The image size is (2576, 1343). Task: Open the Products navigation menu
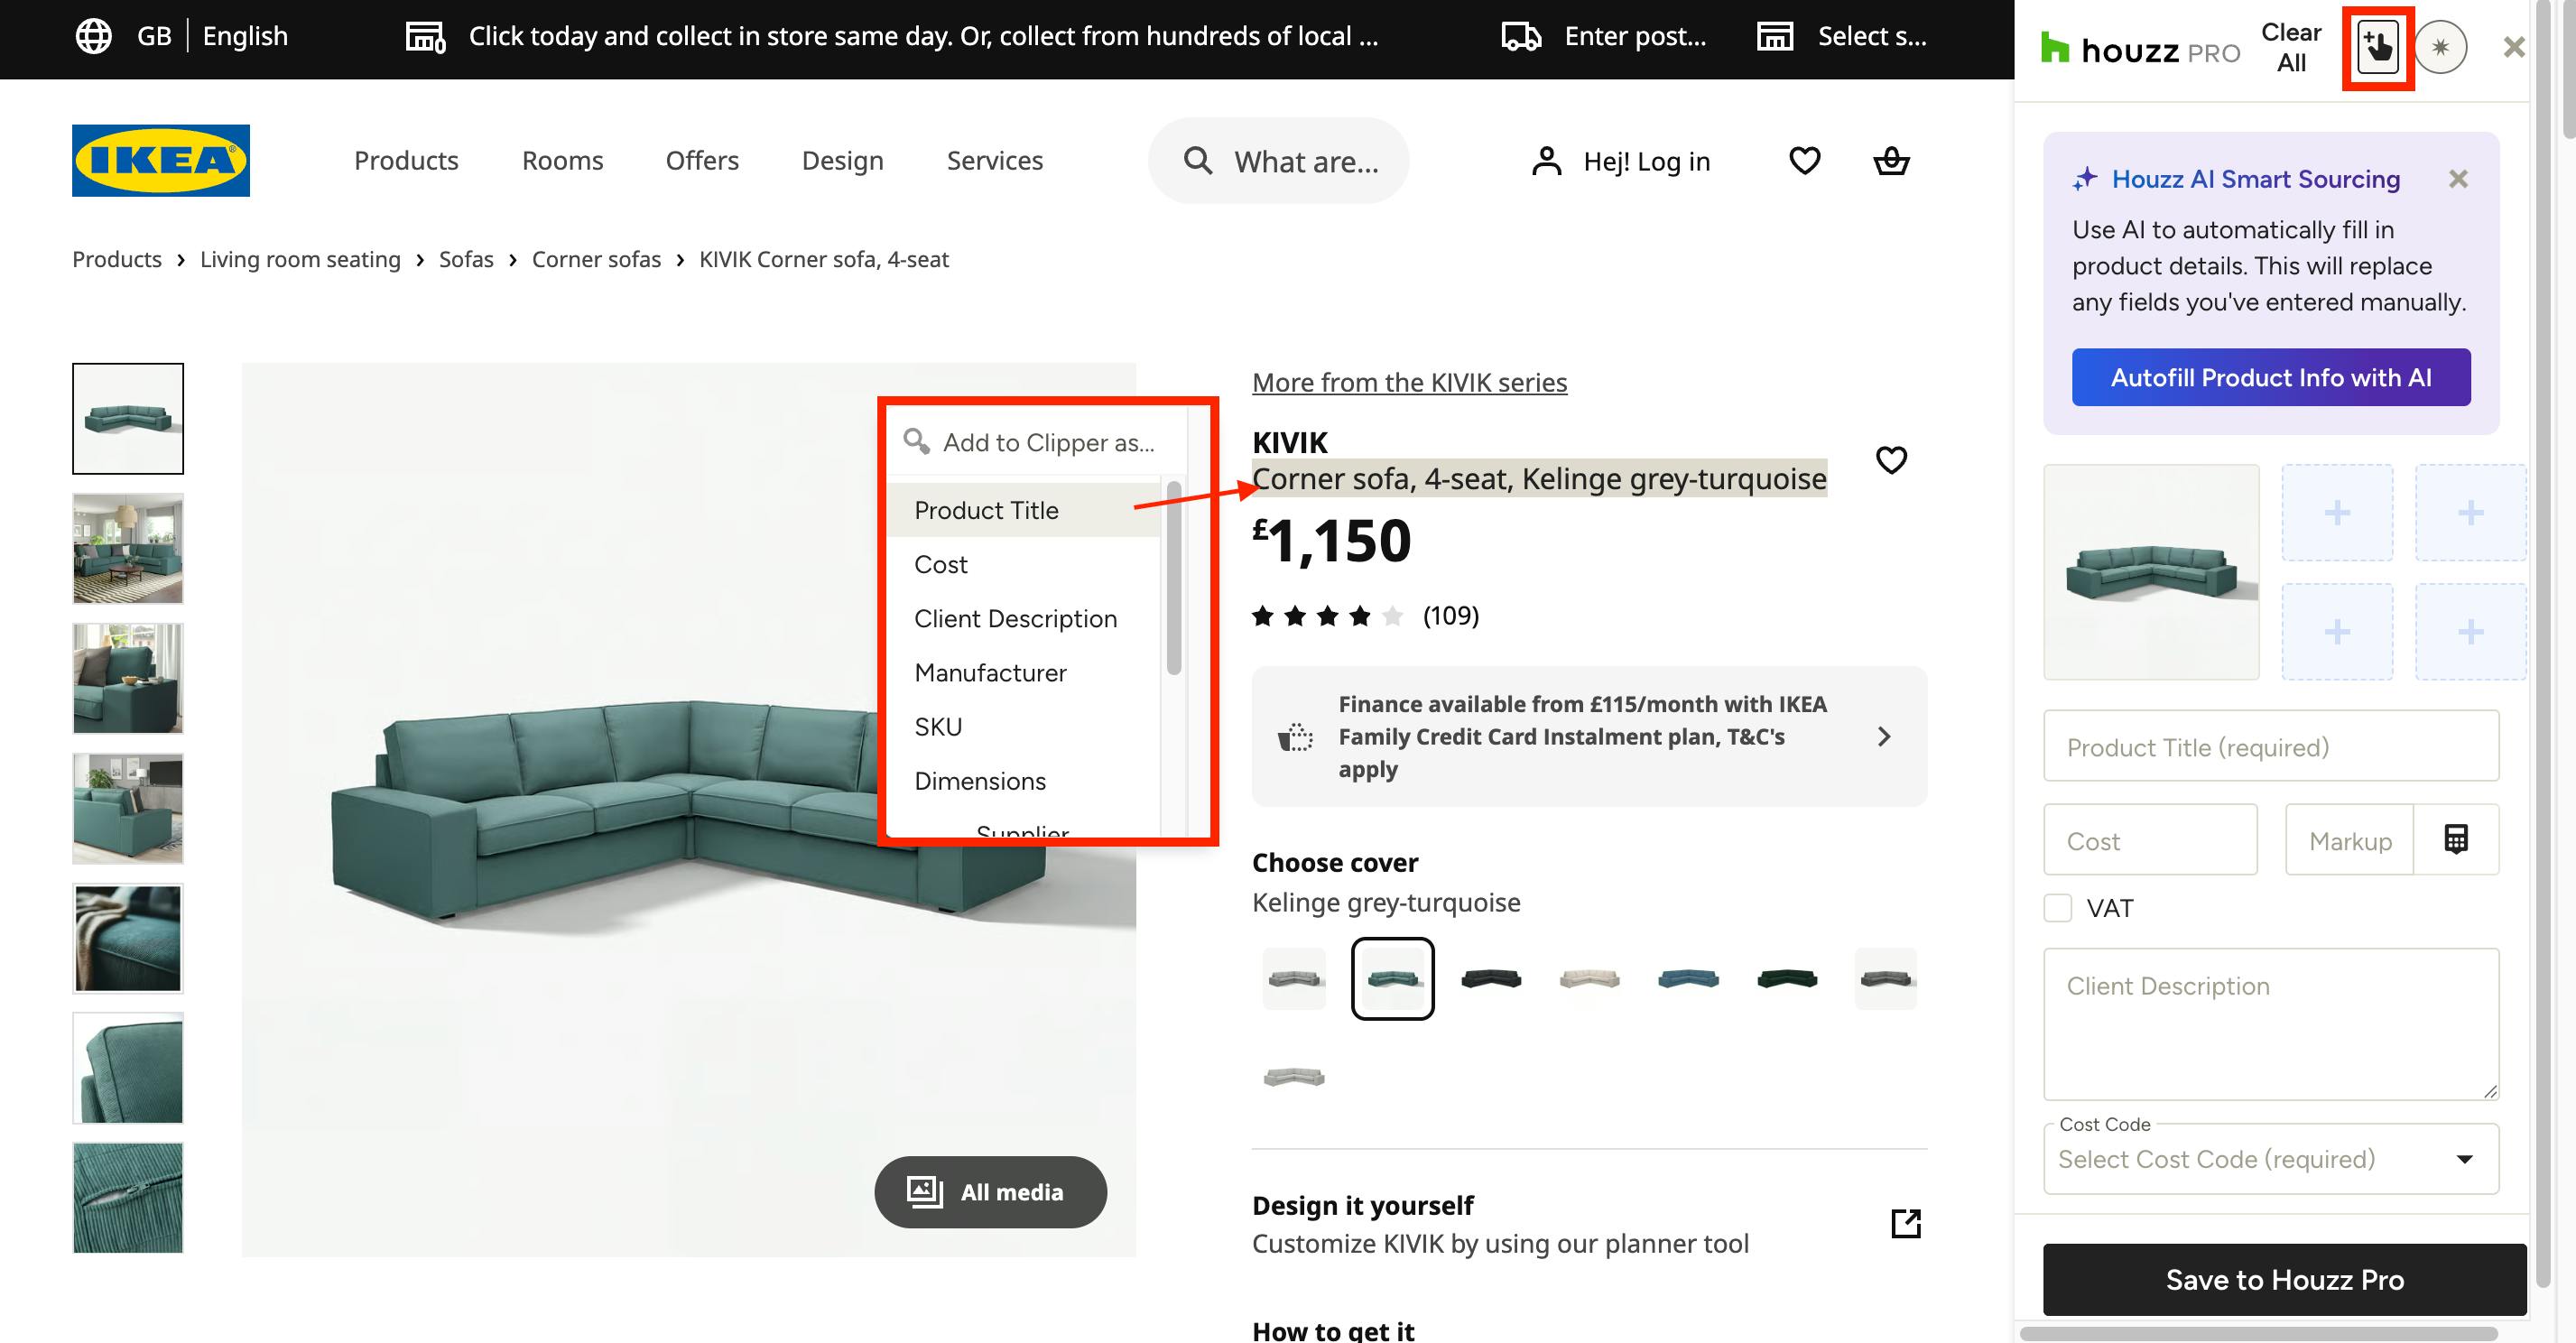406,160
